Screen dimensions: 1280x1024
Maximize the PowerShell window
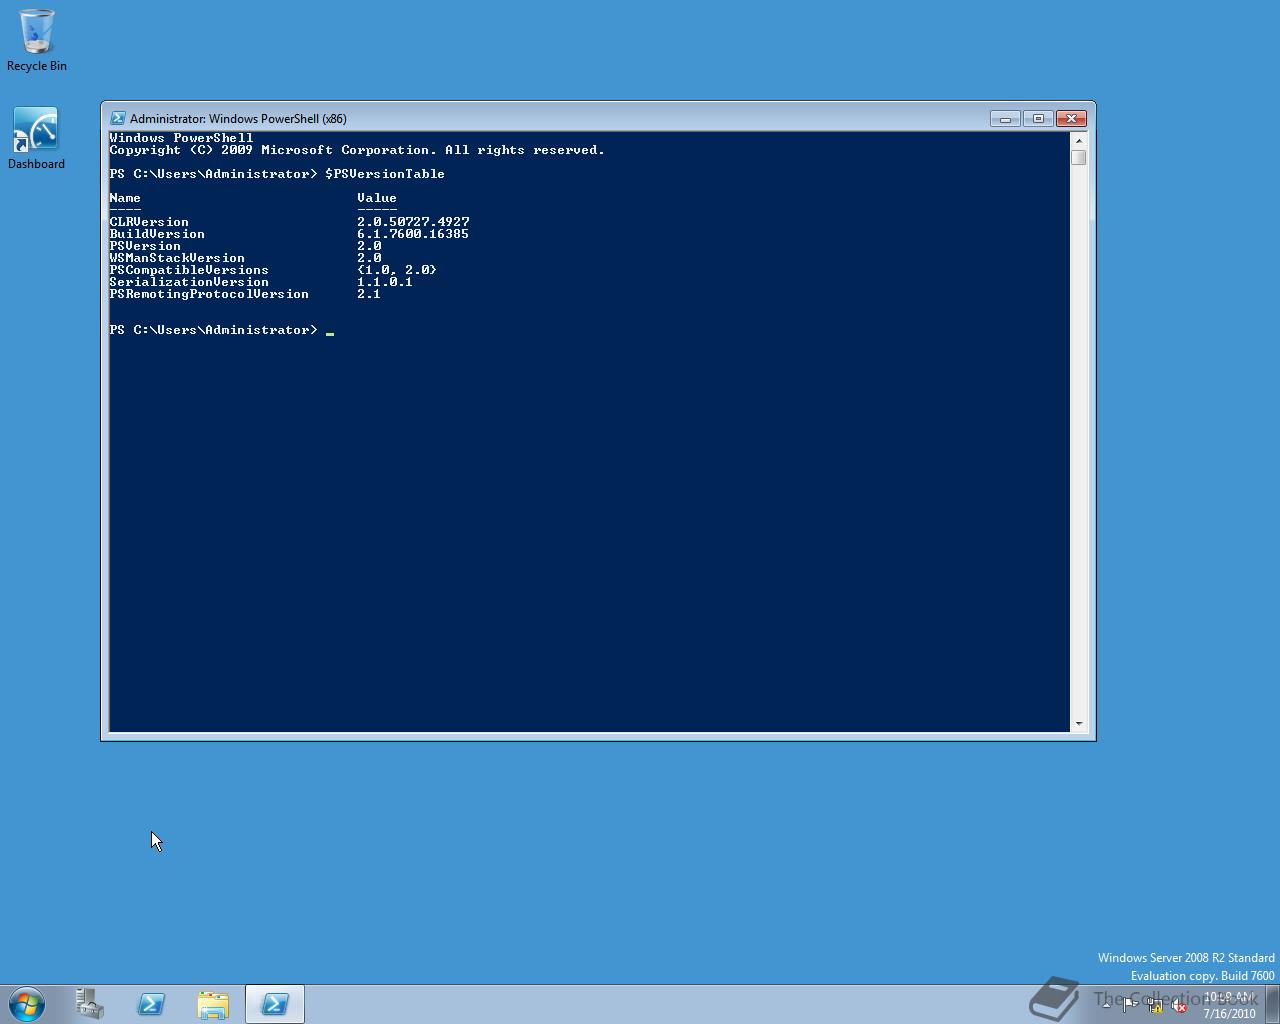click(1038, 118)
